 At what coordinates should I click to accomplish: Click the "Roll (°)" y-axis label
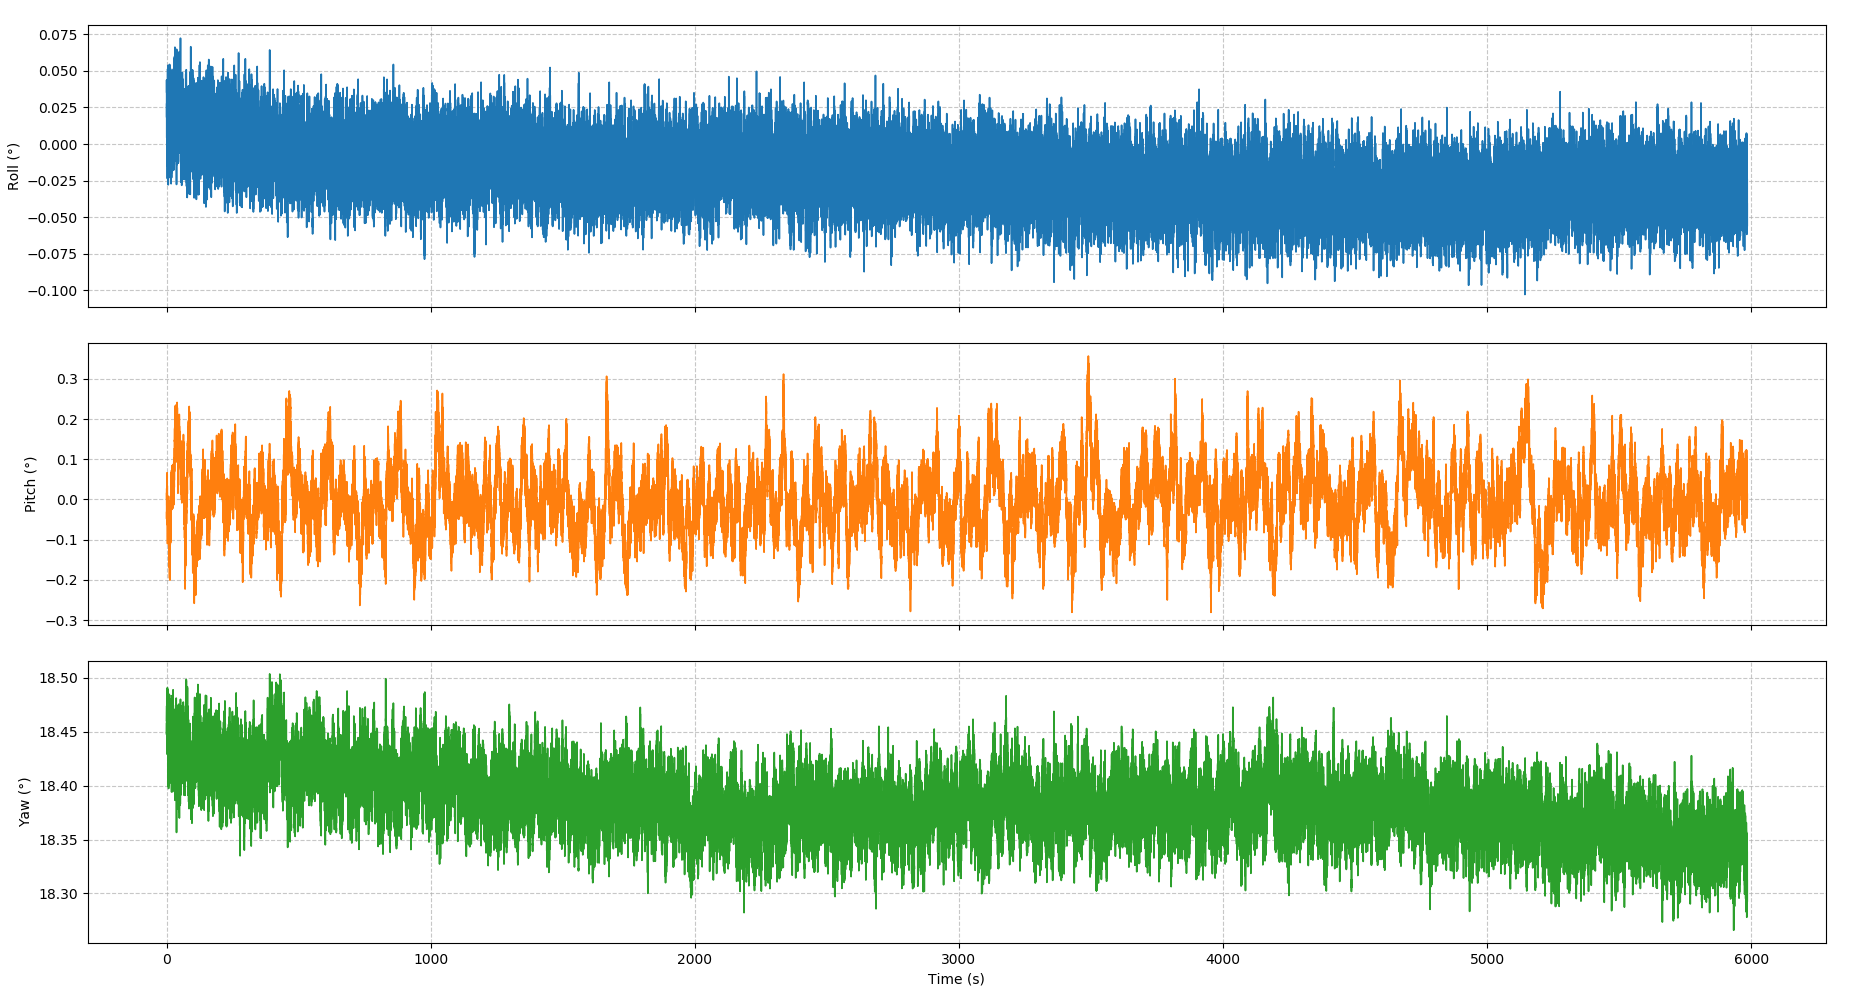click(14, 166)
